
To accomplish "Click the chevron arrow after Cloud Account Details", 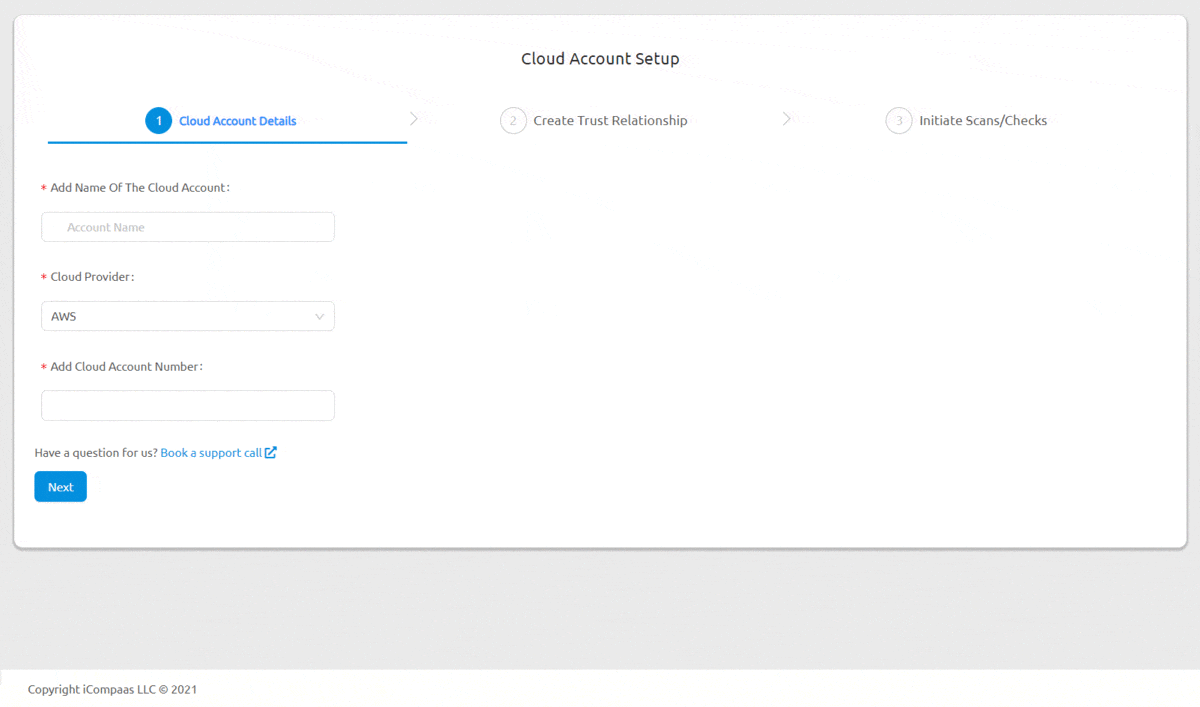I will [414, 118].
